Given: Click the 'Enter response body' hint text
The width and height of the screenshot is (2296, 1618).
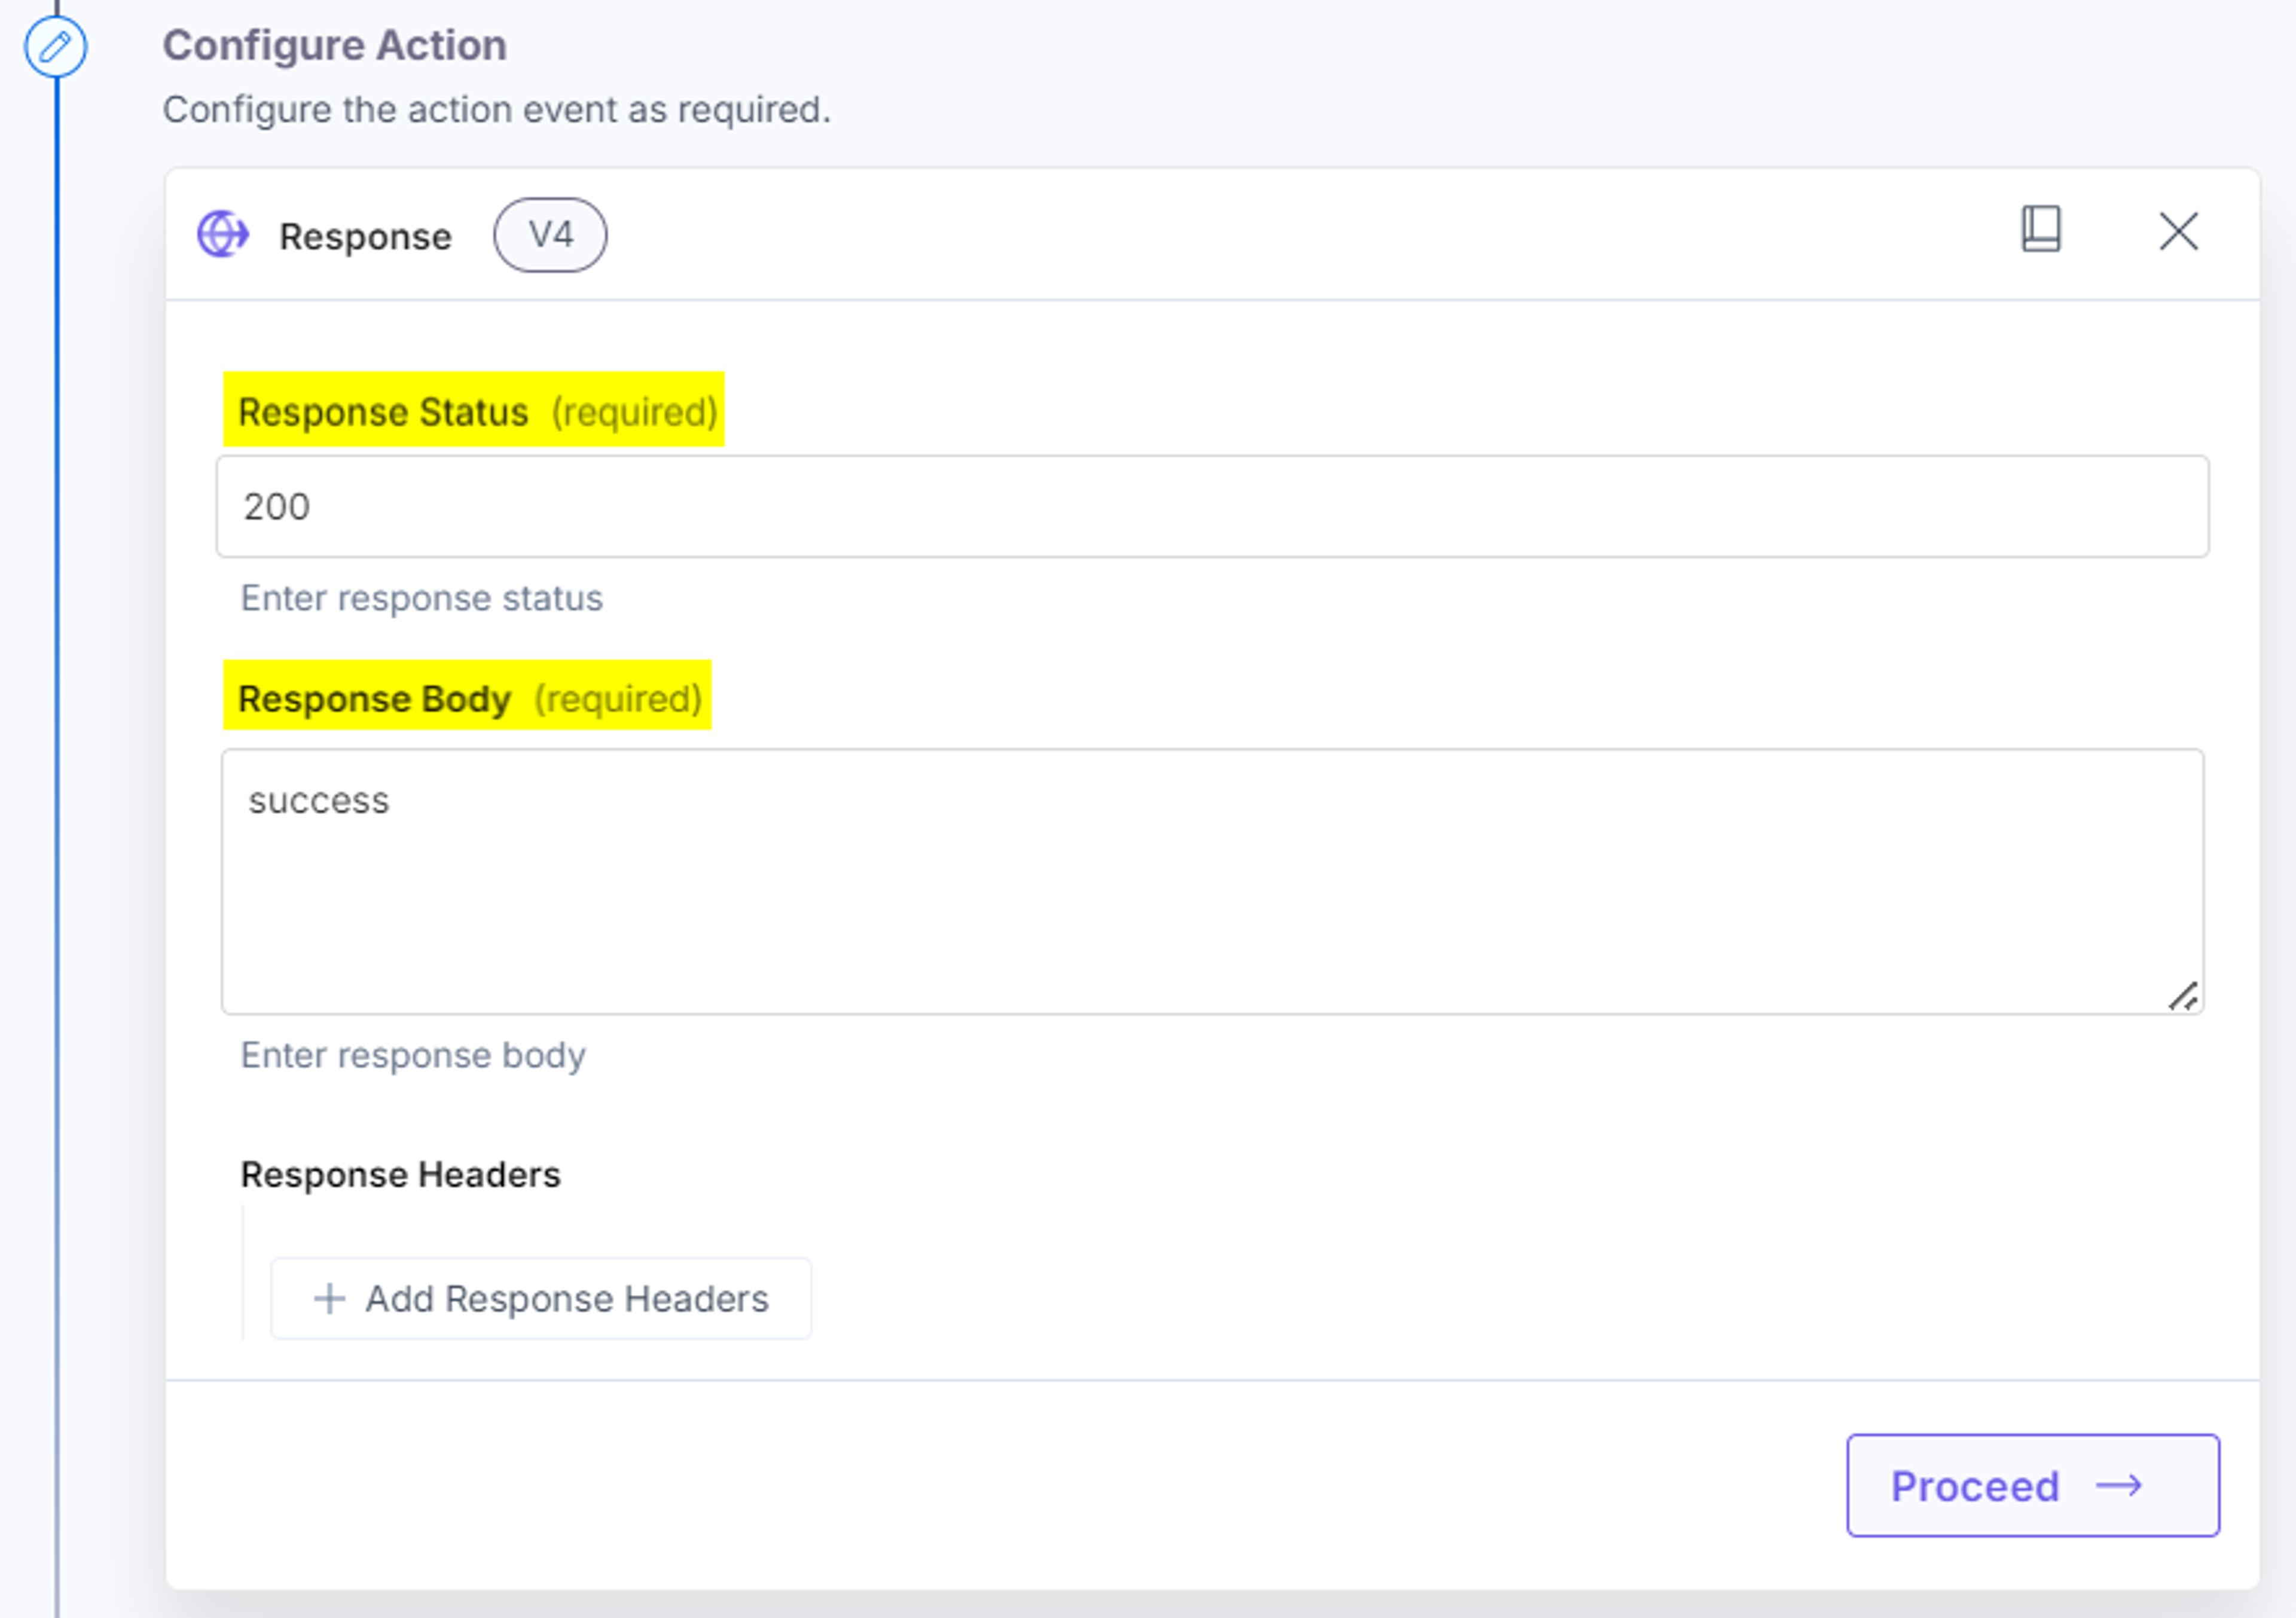Looking at the screenshot, I should pos(412,1055).
